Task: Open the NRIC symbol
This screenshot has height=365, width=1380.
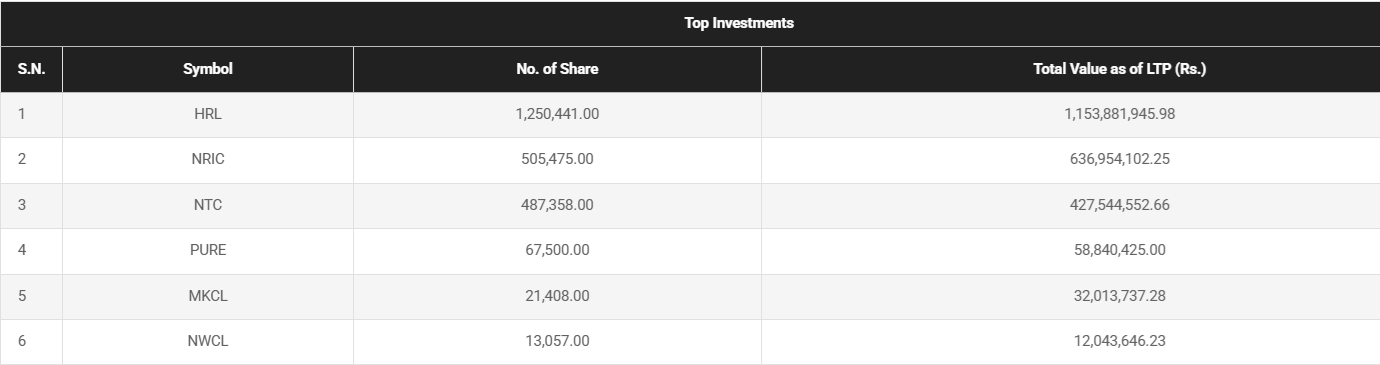Action: tap(208, 160)
